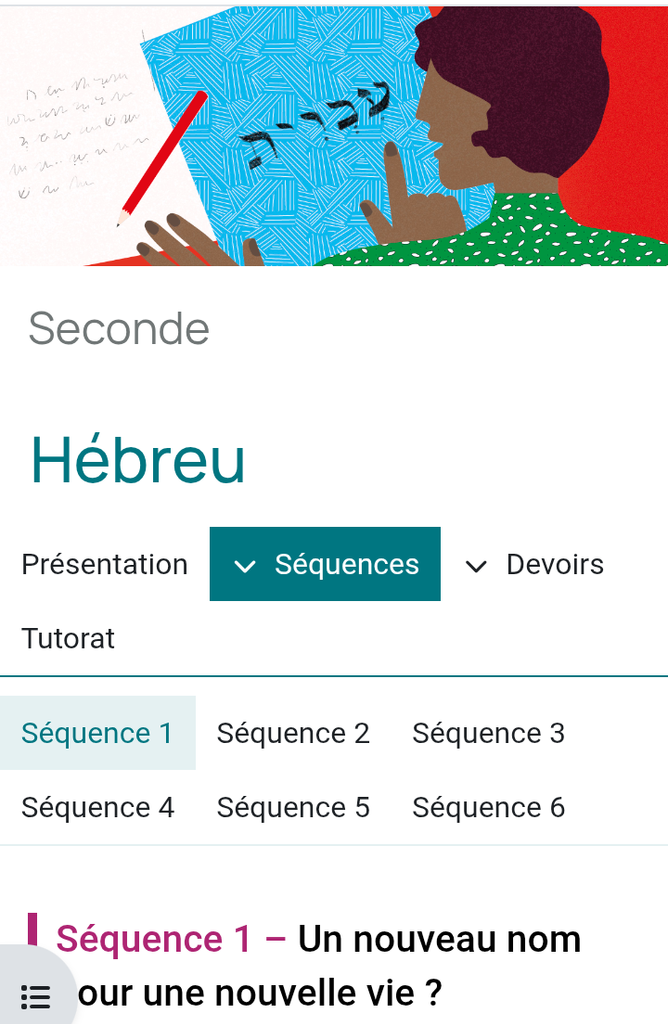Select the Séquence 1 sub-tab
This screenshot has width=668, height=1024.
(x=97, y=733)
